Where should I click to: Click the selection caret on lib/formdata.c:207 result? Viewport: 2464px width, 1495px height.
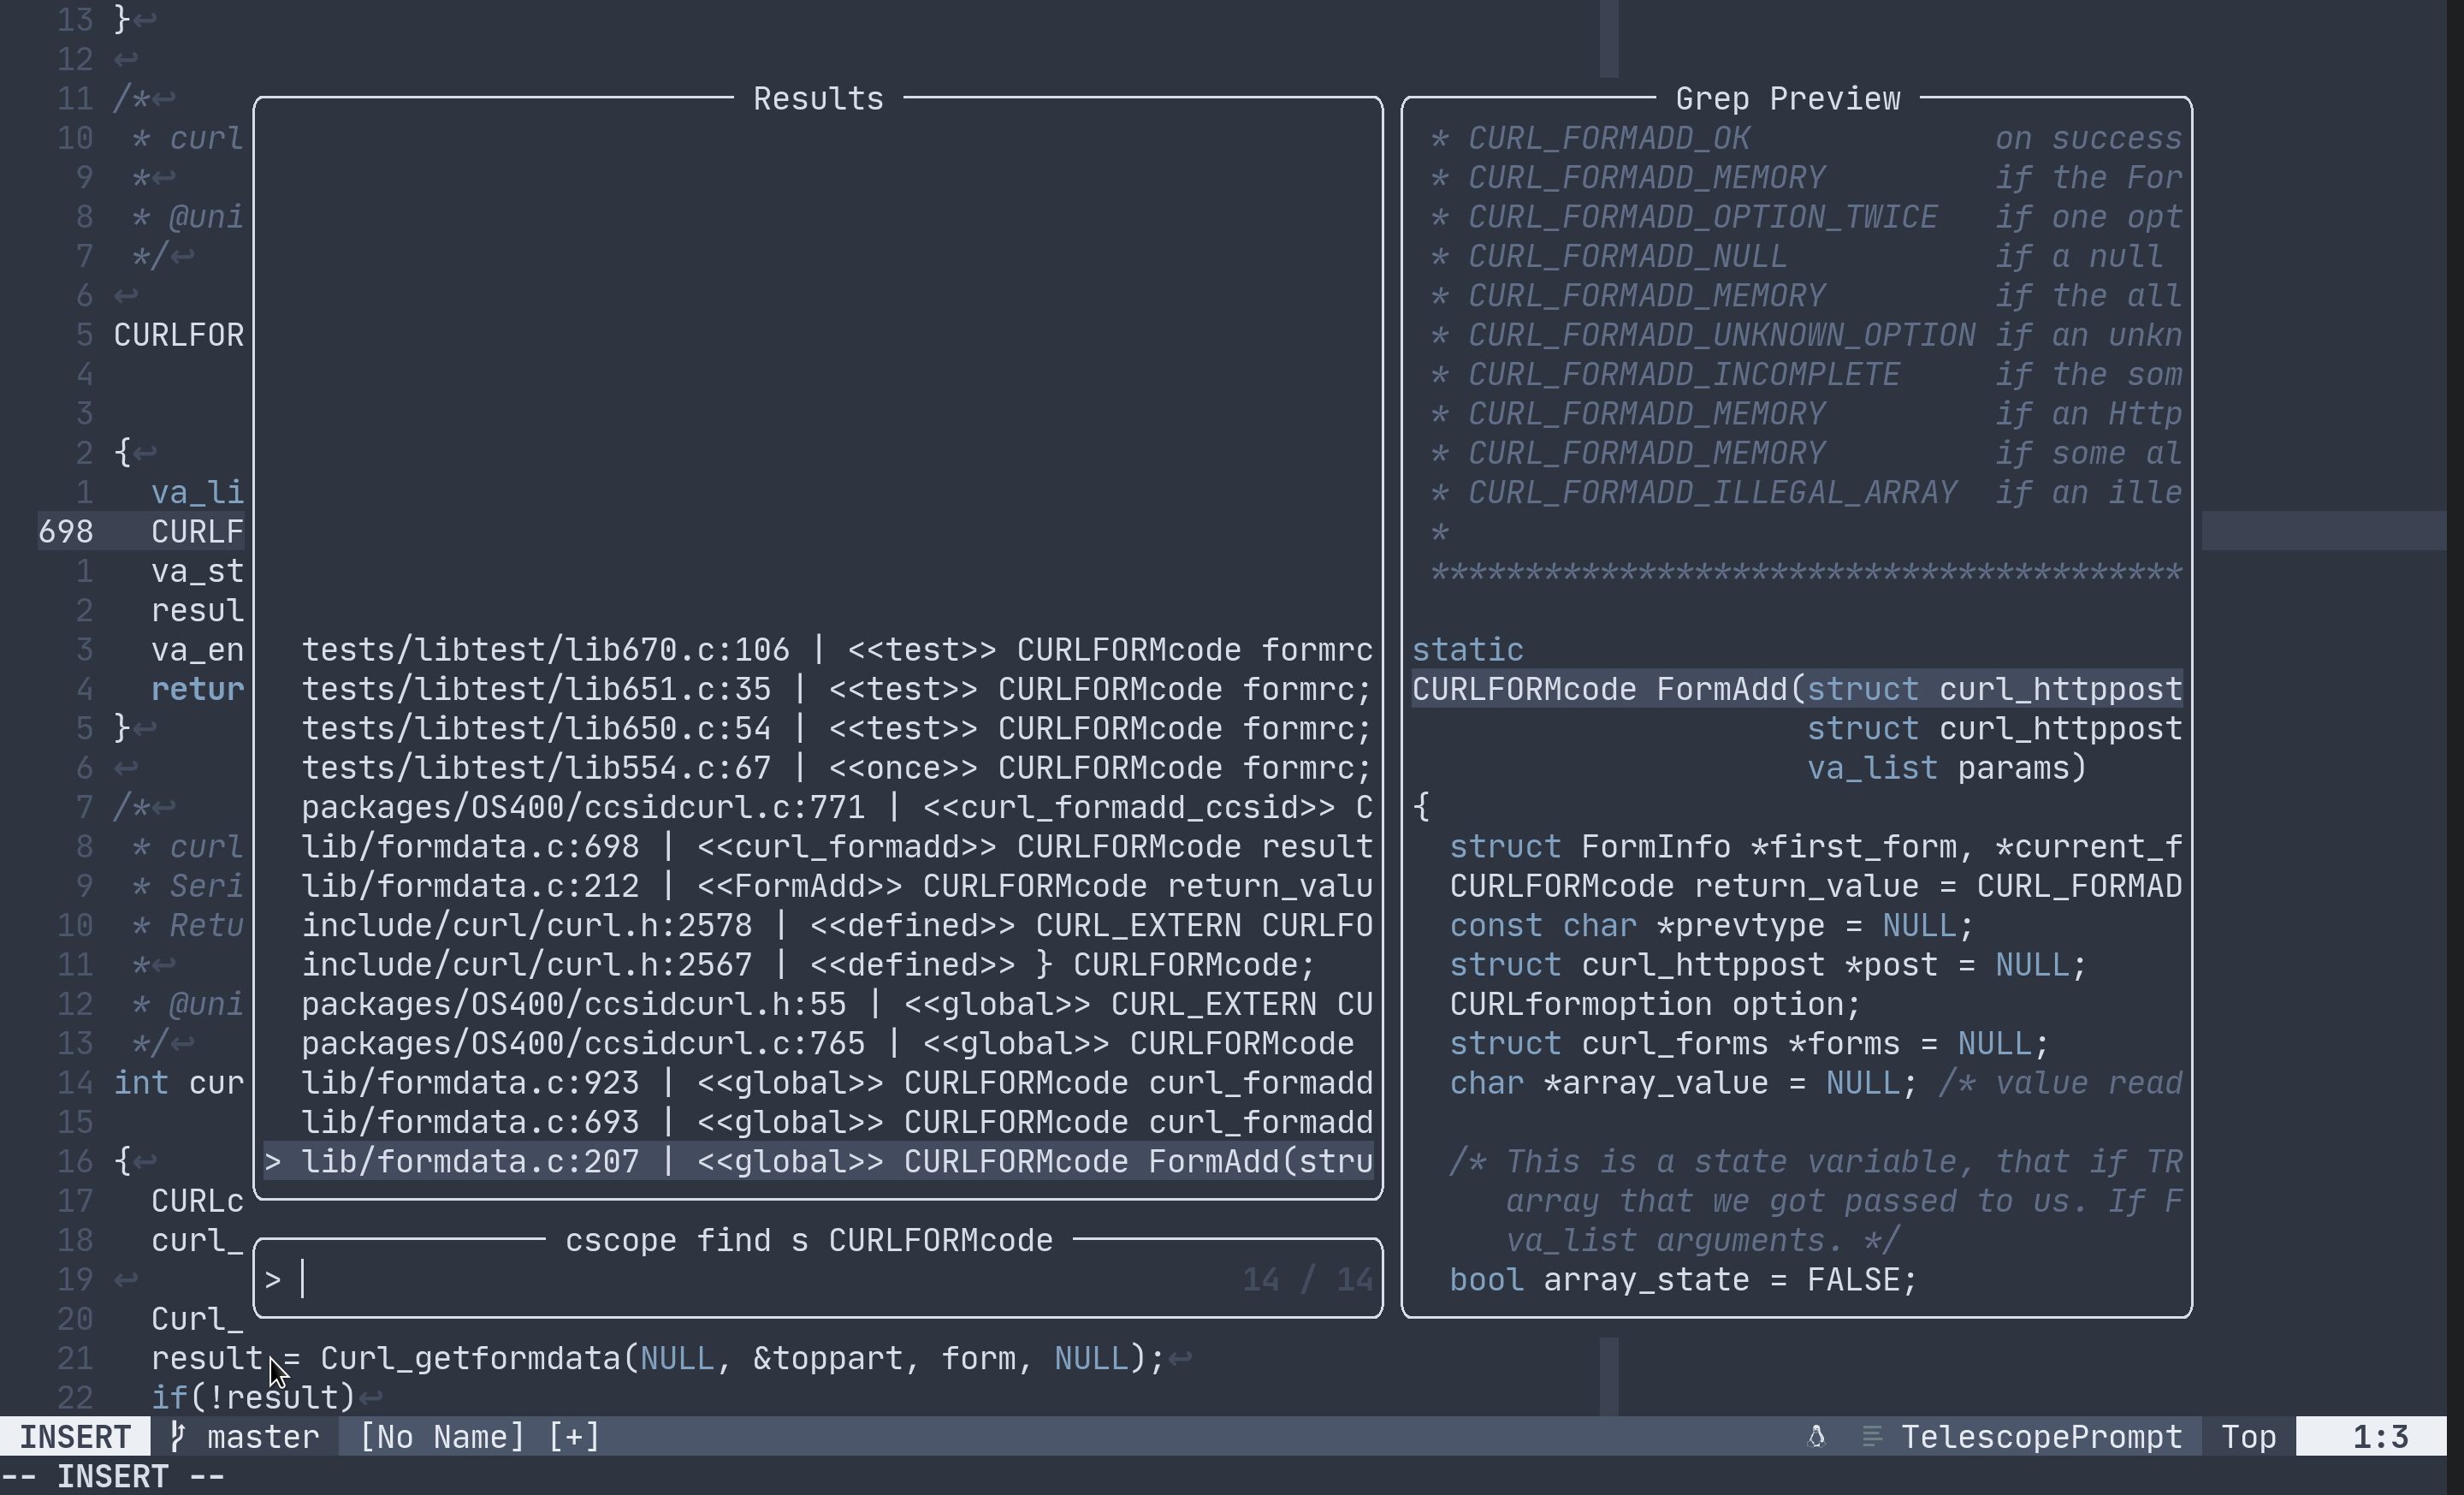[273, 1161]
